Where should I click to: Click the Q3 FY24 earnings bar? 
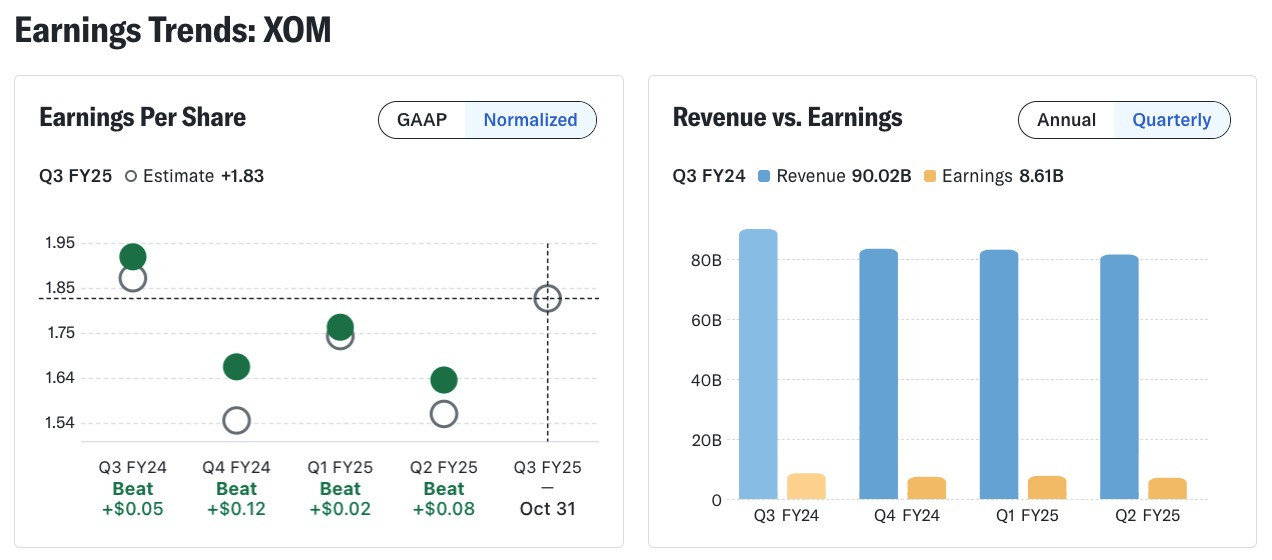(806, 486)
